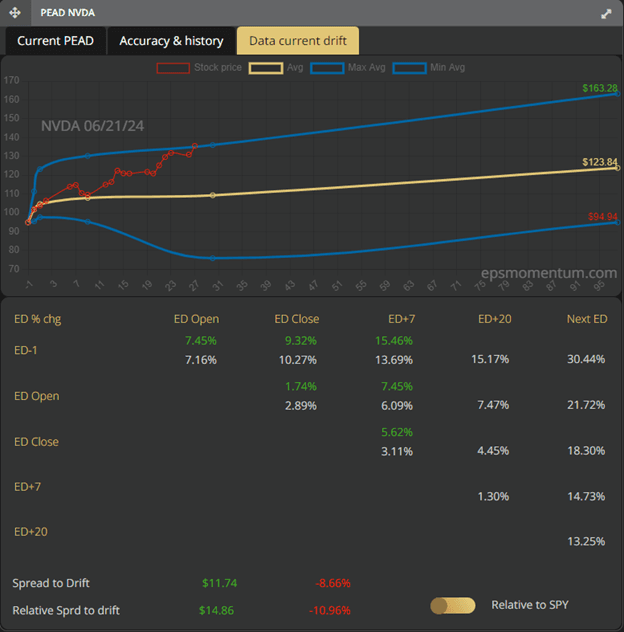Click the move widget cross-arrows icon
Viewport: 624px width, 632px height.
click(x=15, y=13)
